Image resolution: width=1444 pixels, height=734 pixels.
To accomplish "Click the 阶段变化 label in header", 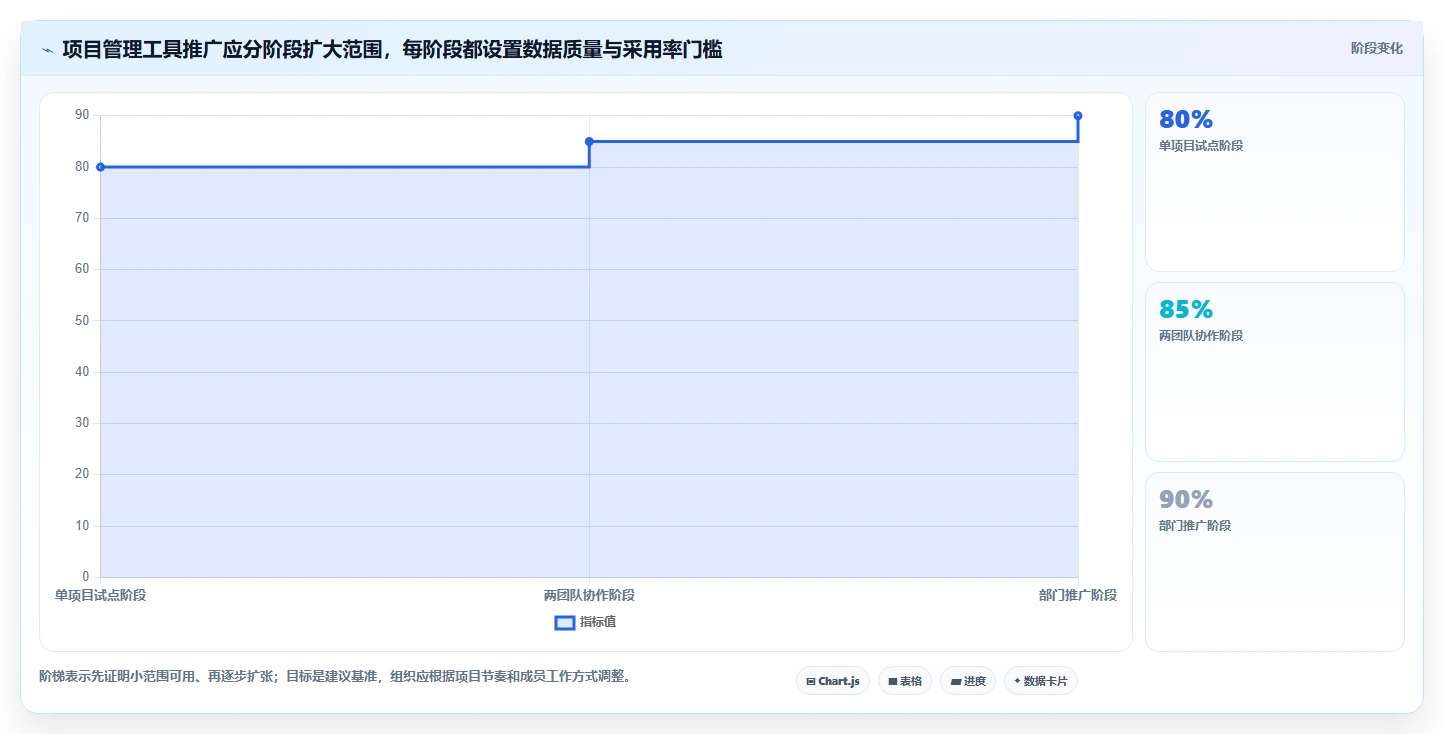I will coord(1377,48).
